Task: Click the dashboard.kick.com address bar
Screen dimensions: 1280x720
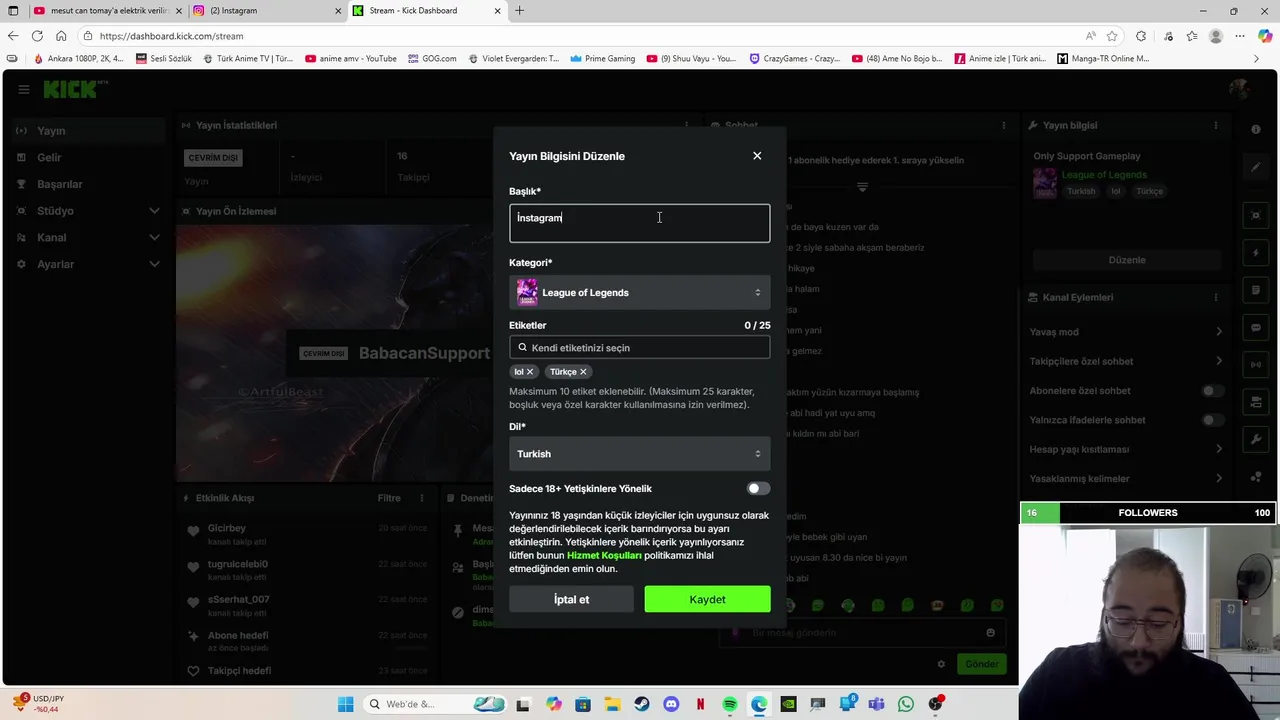Action: tap(580, 36)
